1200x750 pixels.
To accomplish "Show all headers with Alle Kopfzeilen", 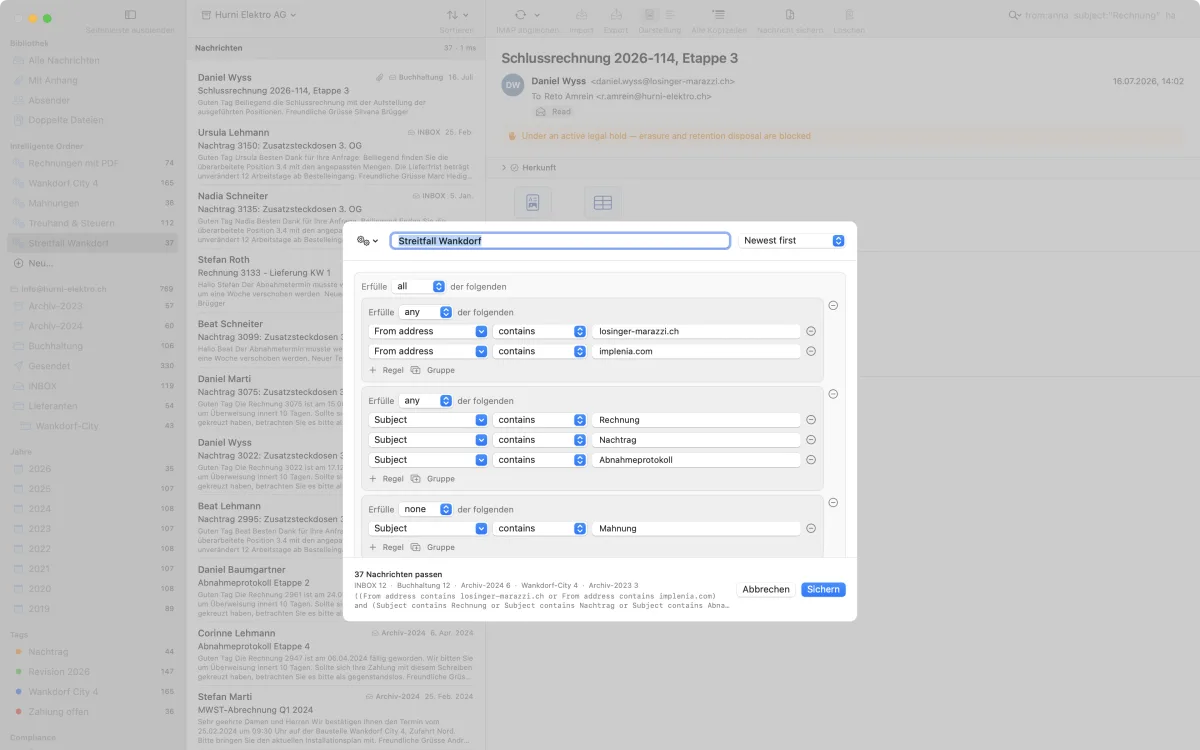I will point(718,15).
